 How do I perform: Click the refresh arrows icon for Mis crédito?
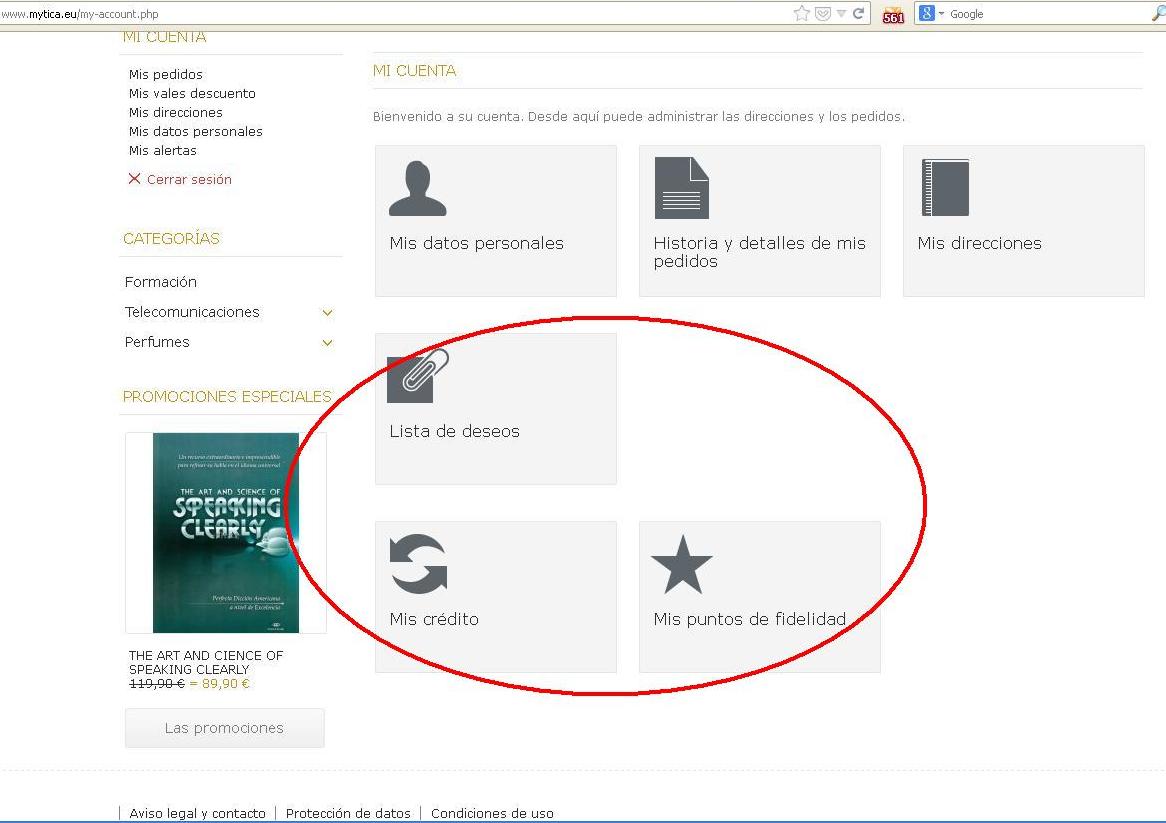click(x=418, y=564)
